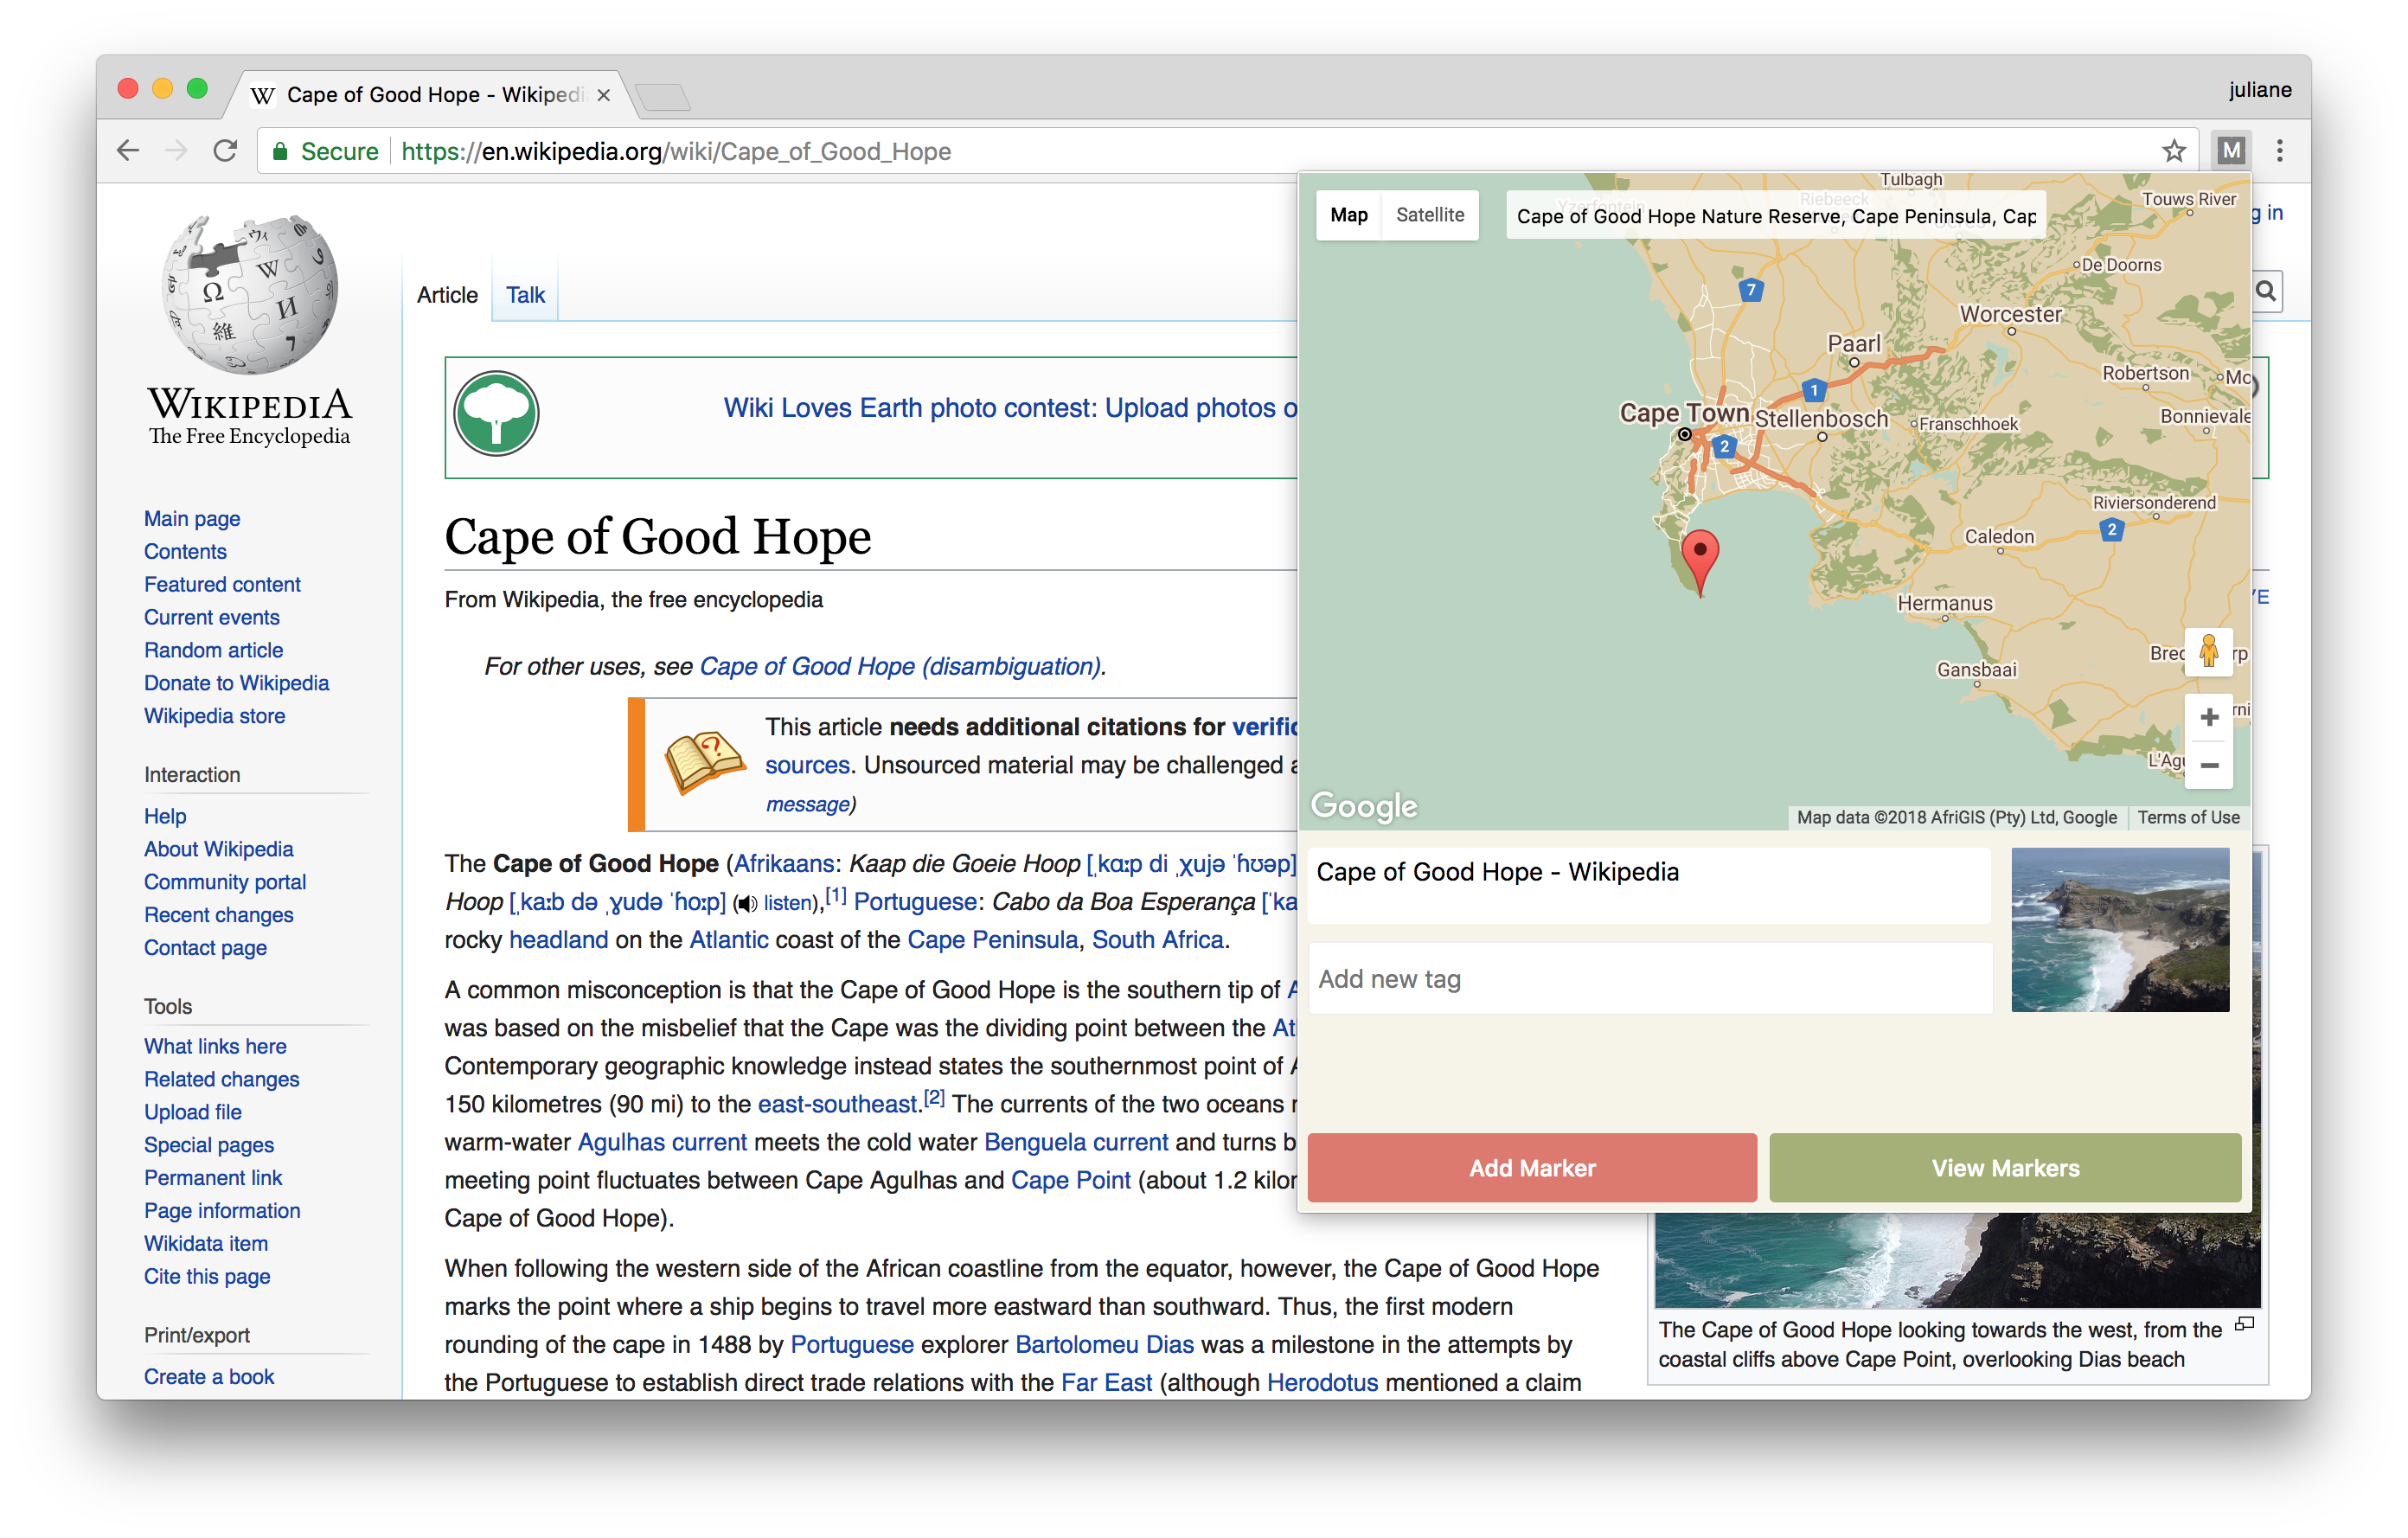Open Random article sidebar link
The width and height of the screenshot is (2408, 1538).
pyautogui.click(x=213, y=650)
